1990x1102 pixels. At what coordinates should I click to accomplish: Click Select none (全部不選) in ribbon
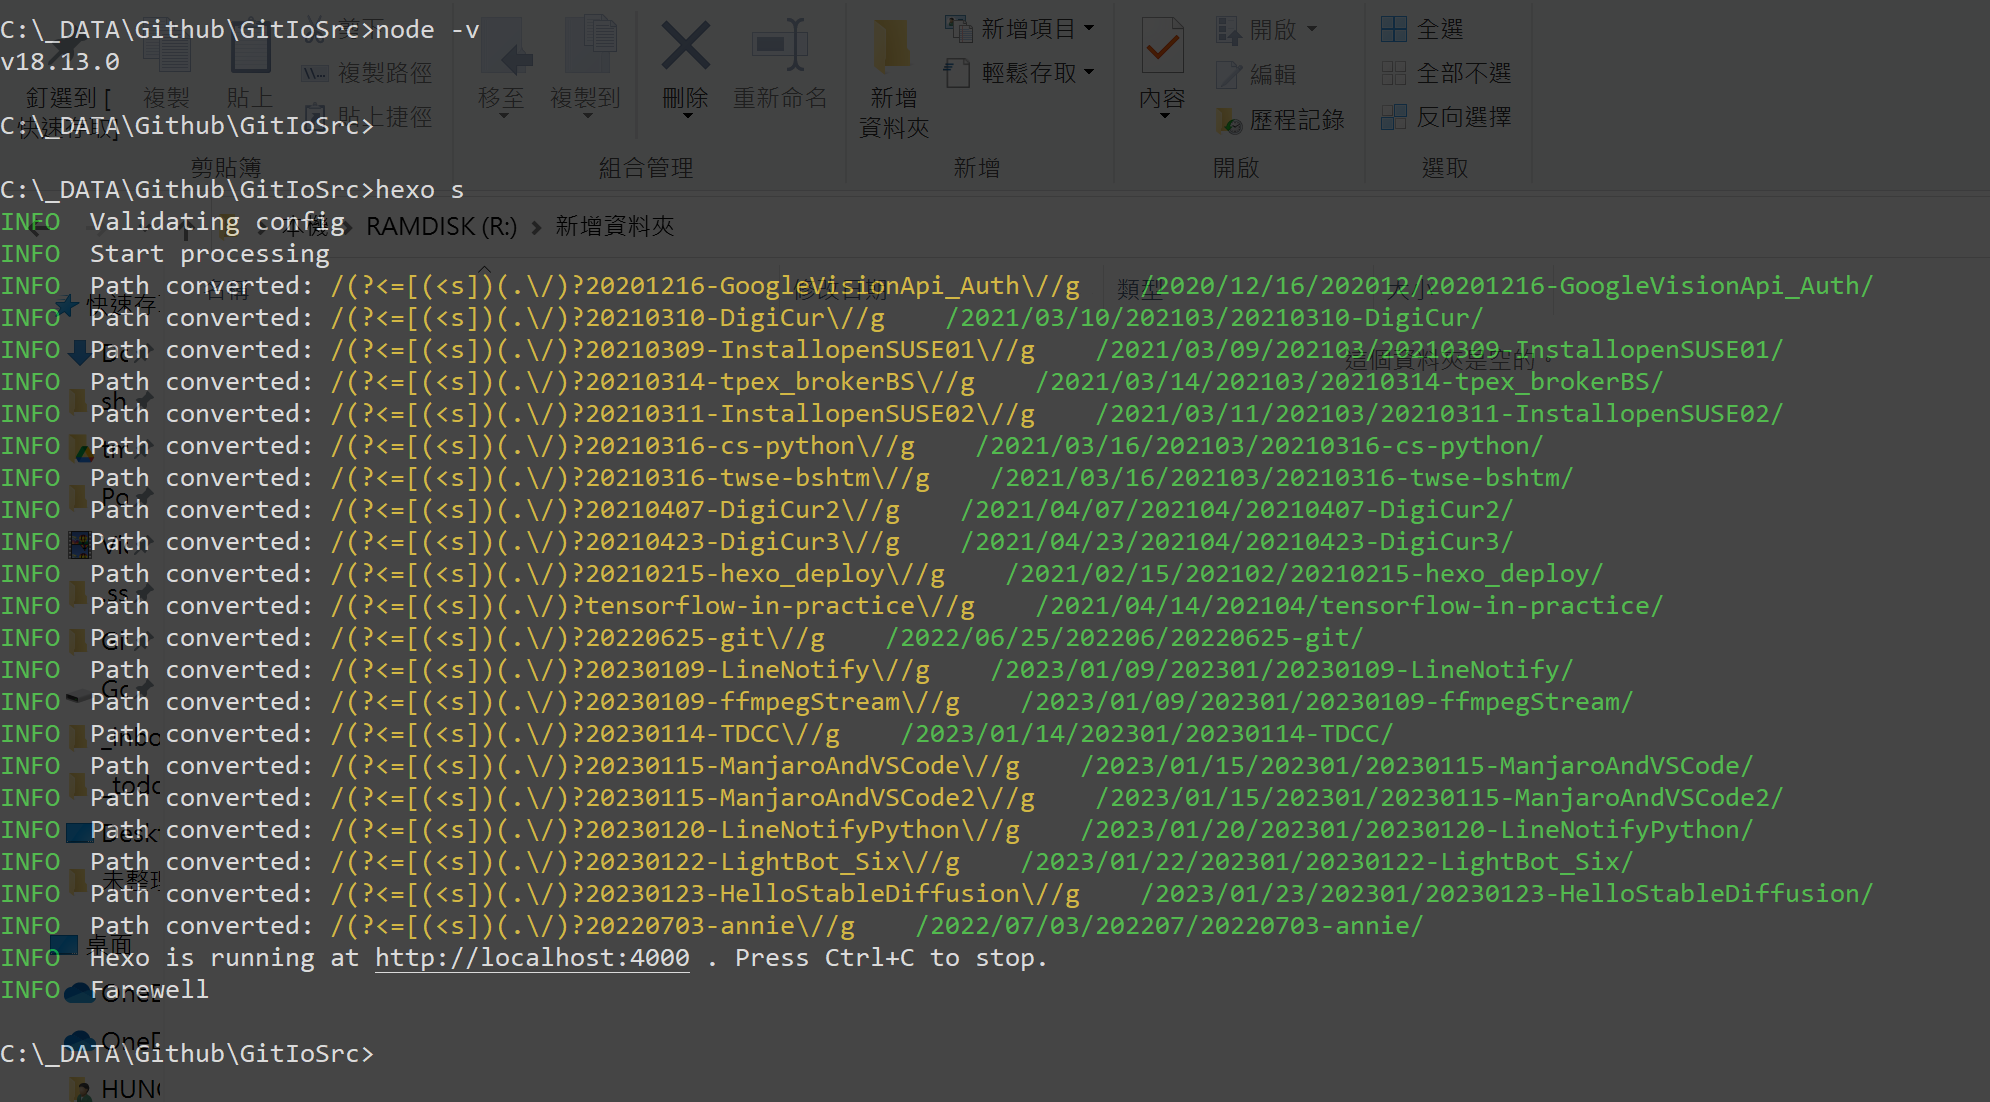click(x=1446, y=73)
